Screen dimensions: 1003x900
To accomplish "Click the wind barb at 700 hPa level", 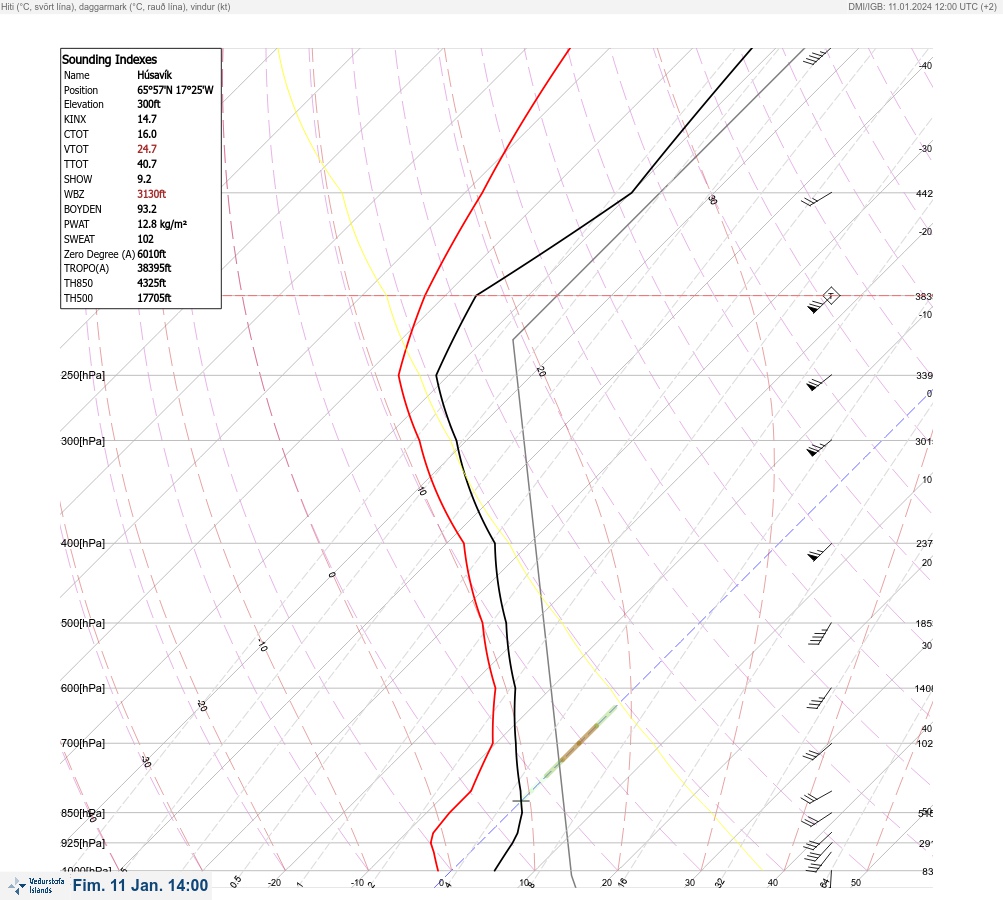I will (817, 752).
